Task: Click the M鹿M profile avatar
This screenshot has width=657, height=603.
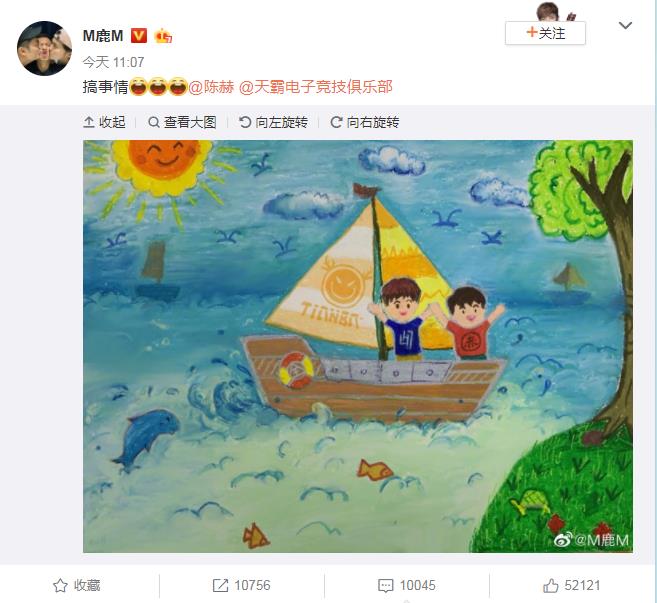Action: (44, 49)
